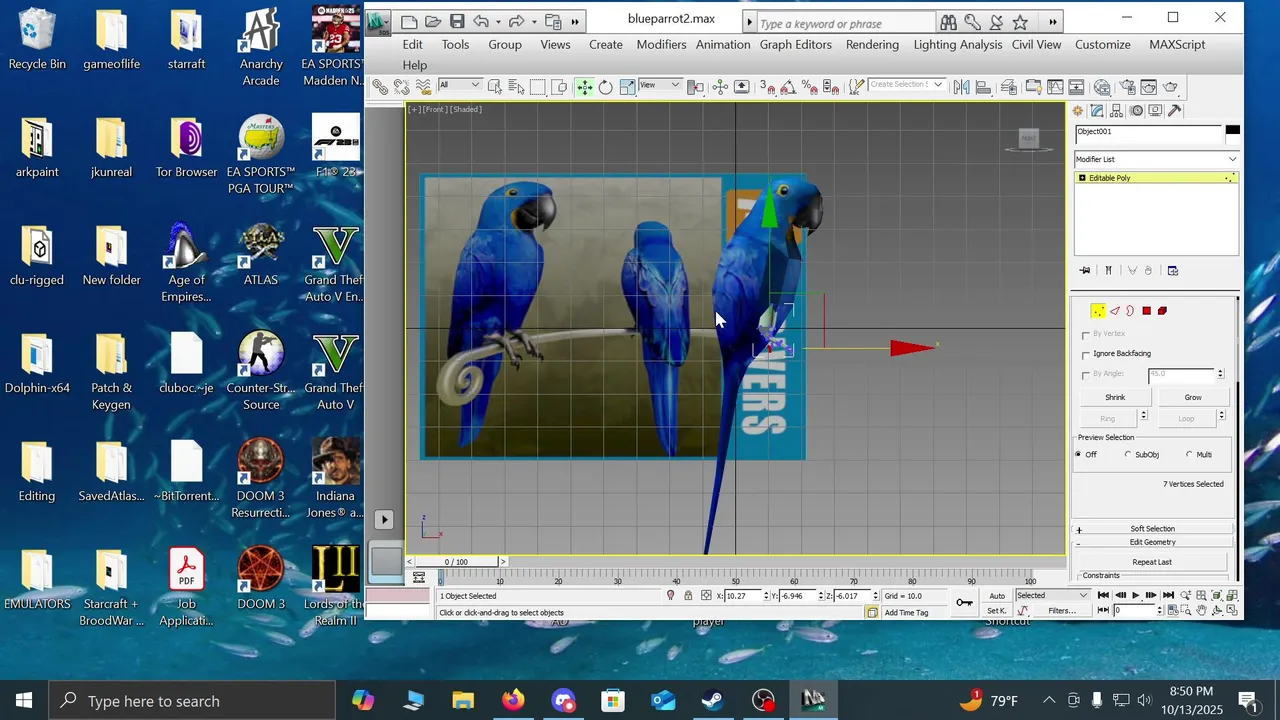Open the Modifier List dropdown
The width and height of the screenshot is (1280, 720).
(x=1156, y=159)
